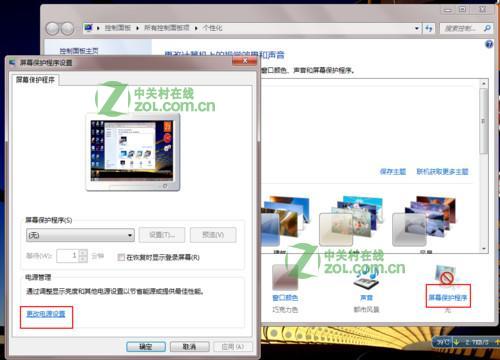The height and width of the screenshot is (360, 500).
Task: Click the Control Panel breadcrumb item
Action: [x=118, y=28]
